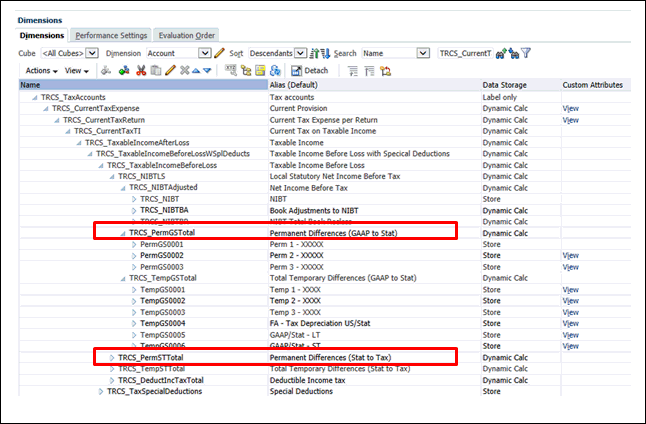Sort members in ascending order
Screen dimensions: 646x424
point(315,53)
